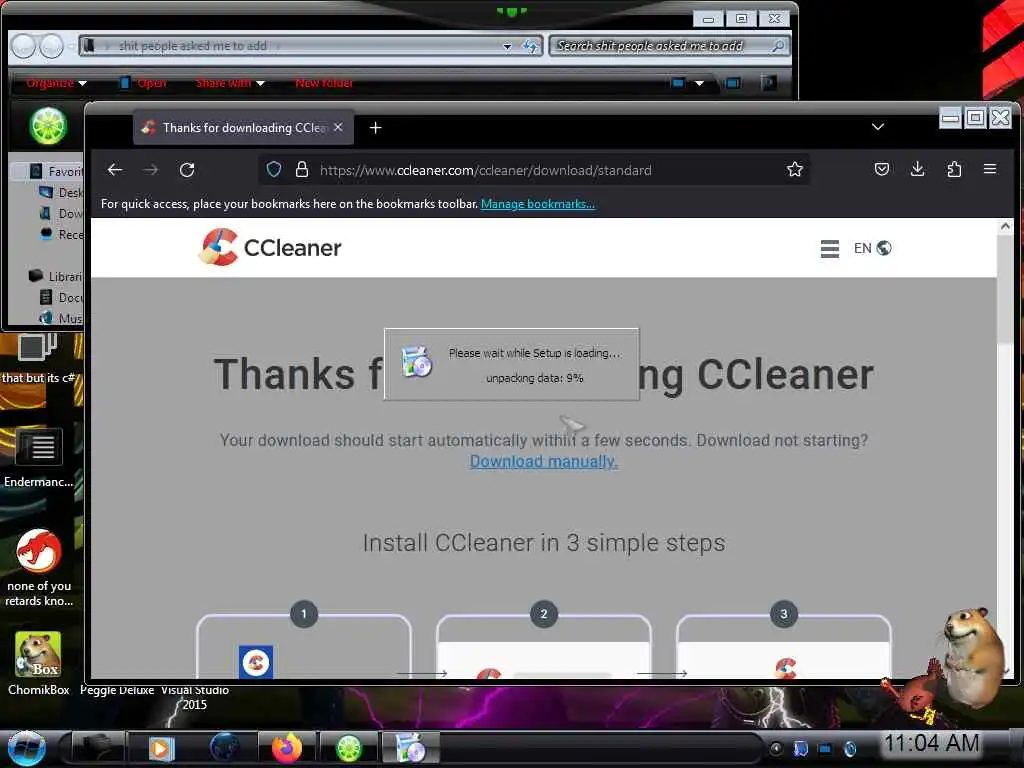Select the Thanks for downloading CCleaner tab
The width and height of the screenshot is (1024, 768).
244,127
